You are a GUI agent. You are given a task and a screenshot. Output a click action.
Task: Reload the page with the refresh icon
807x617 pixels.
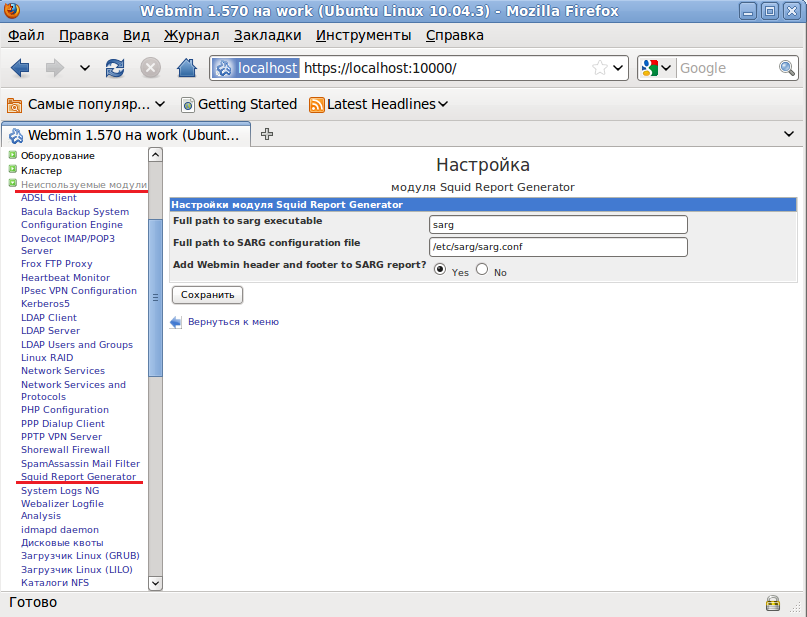coord(115,68)
